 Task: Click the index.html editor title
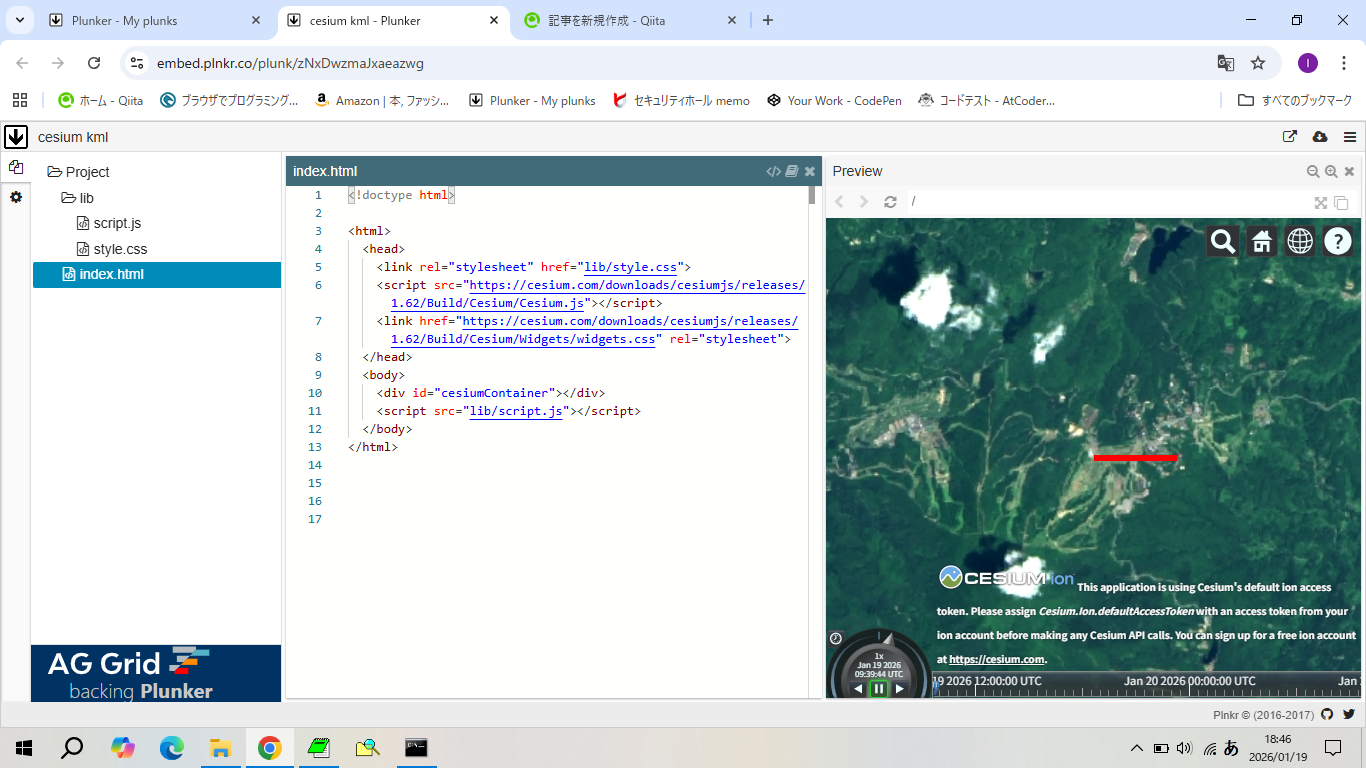click(x=325, y=171)
